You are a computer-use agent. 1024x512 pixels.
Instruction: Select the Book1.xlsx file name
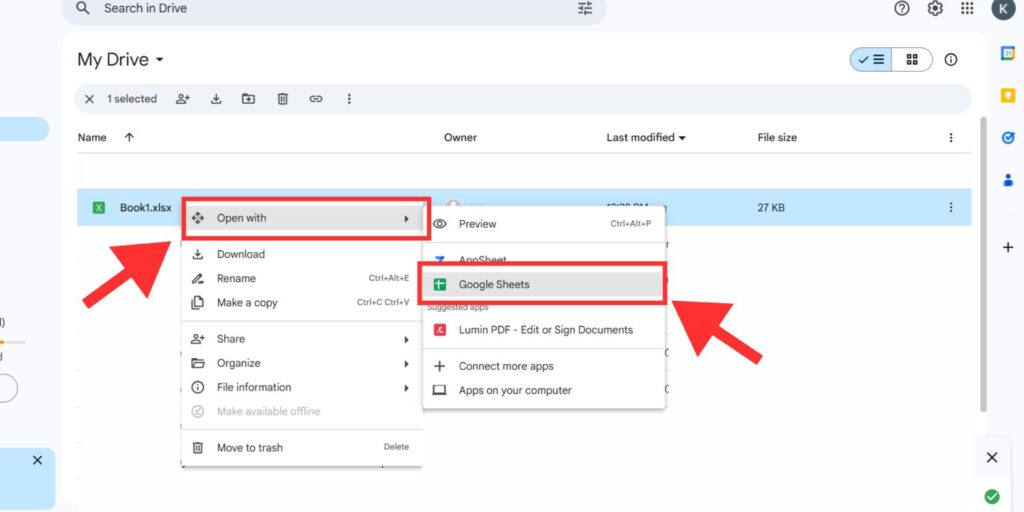(x=146, y=208)
